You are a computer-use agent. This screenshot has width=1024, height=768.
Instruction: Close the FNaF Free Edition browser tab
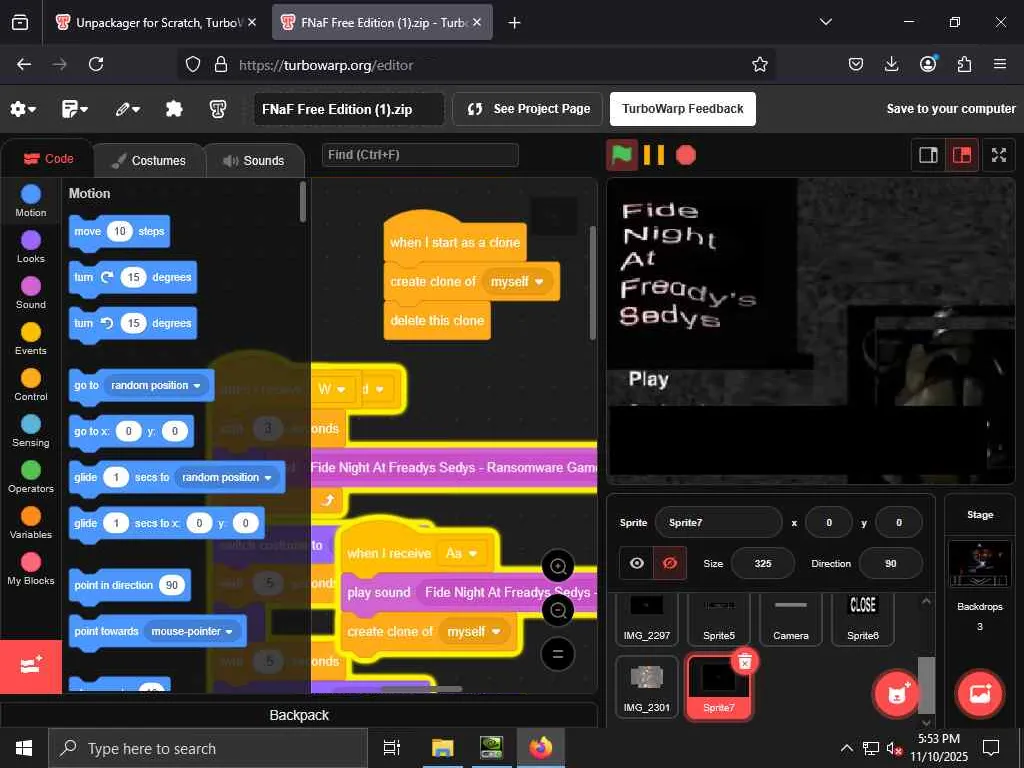[477, 22]
